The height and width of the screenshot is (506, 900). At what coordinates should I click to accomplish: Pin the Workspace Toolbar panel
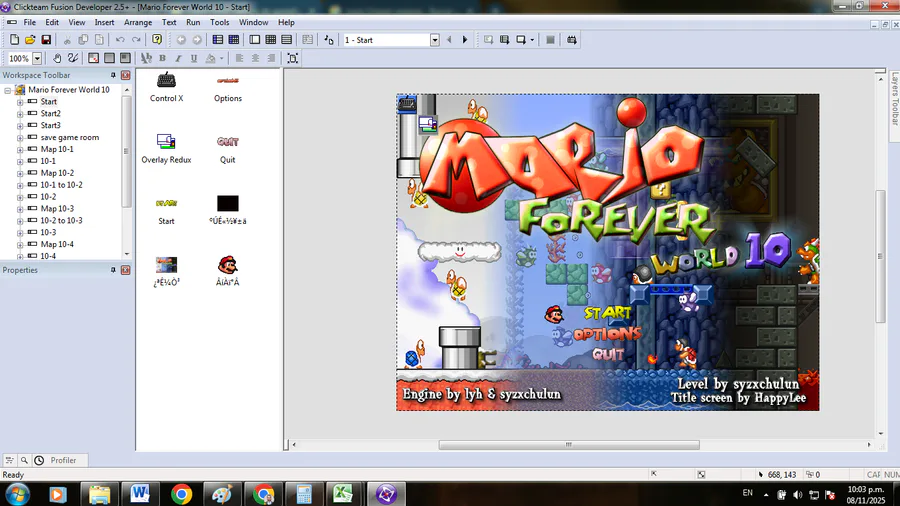113,75
